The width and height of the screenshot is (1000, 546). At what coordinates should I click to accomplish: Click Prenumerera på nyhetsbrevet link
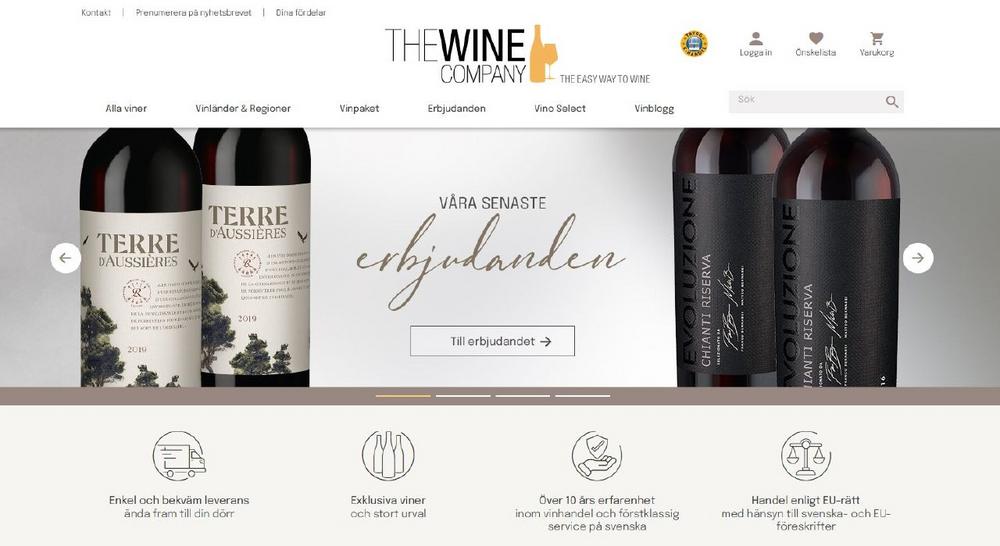[193, 13]
